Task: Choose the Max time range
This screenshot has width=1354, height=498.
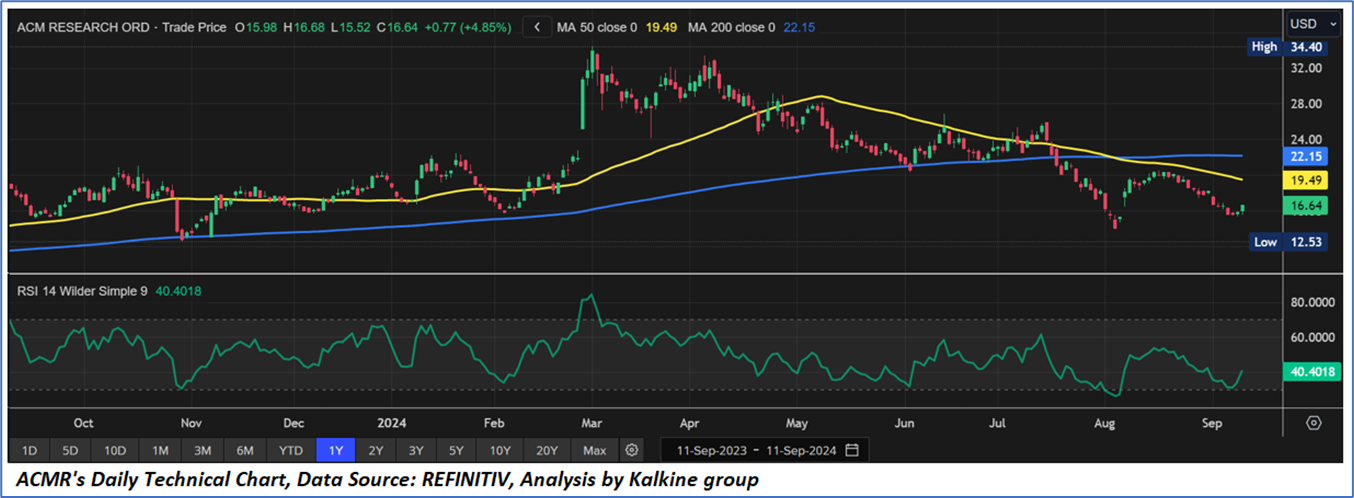Action: click(595, 450)
